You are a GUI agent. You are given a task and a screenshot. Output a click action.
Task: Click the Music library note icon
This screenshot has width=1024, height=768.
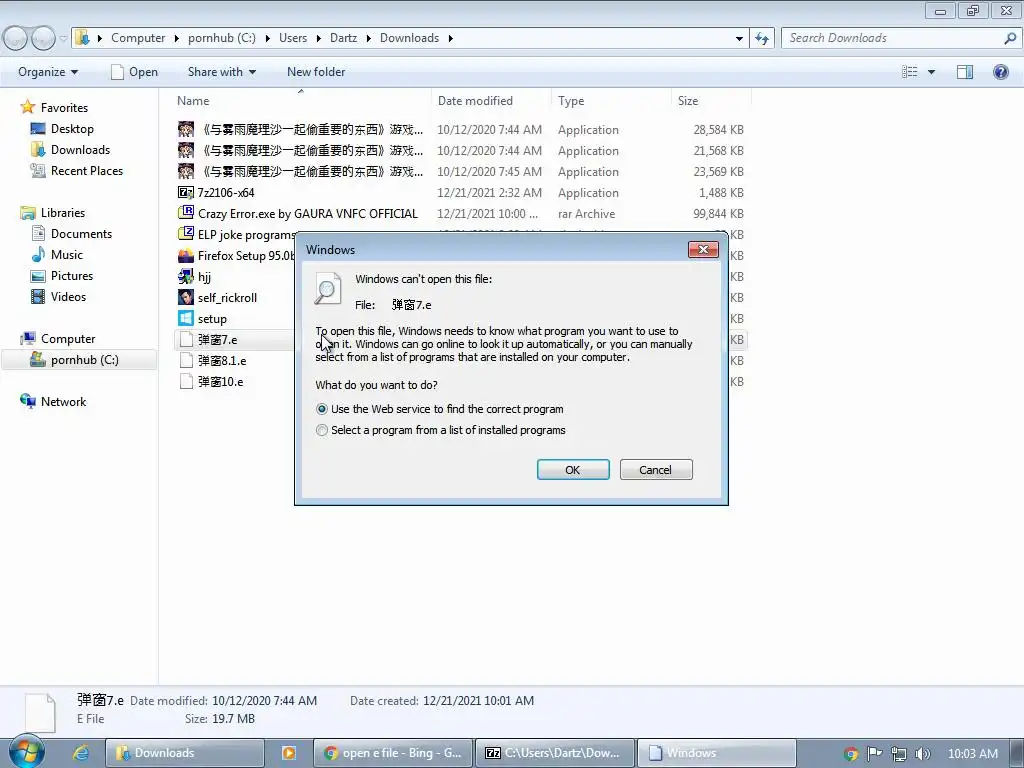pos(38,255)
